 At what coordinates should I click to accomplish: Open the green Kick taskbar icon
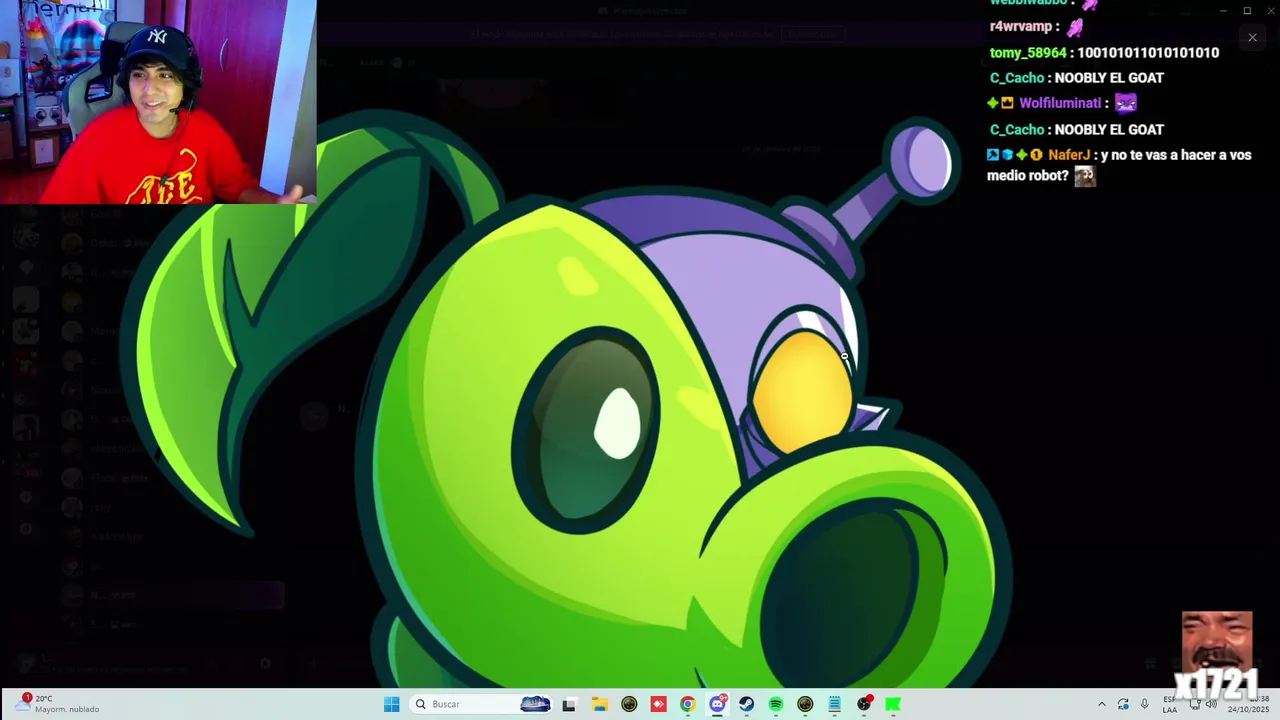(x=893, y=704)
